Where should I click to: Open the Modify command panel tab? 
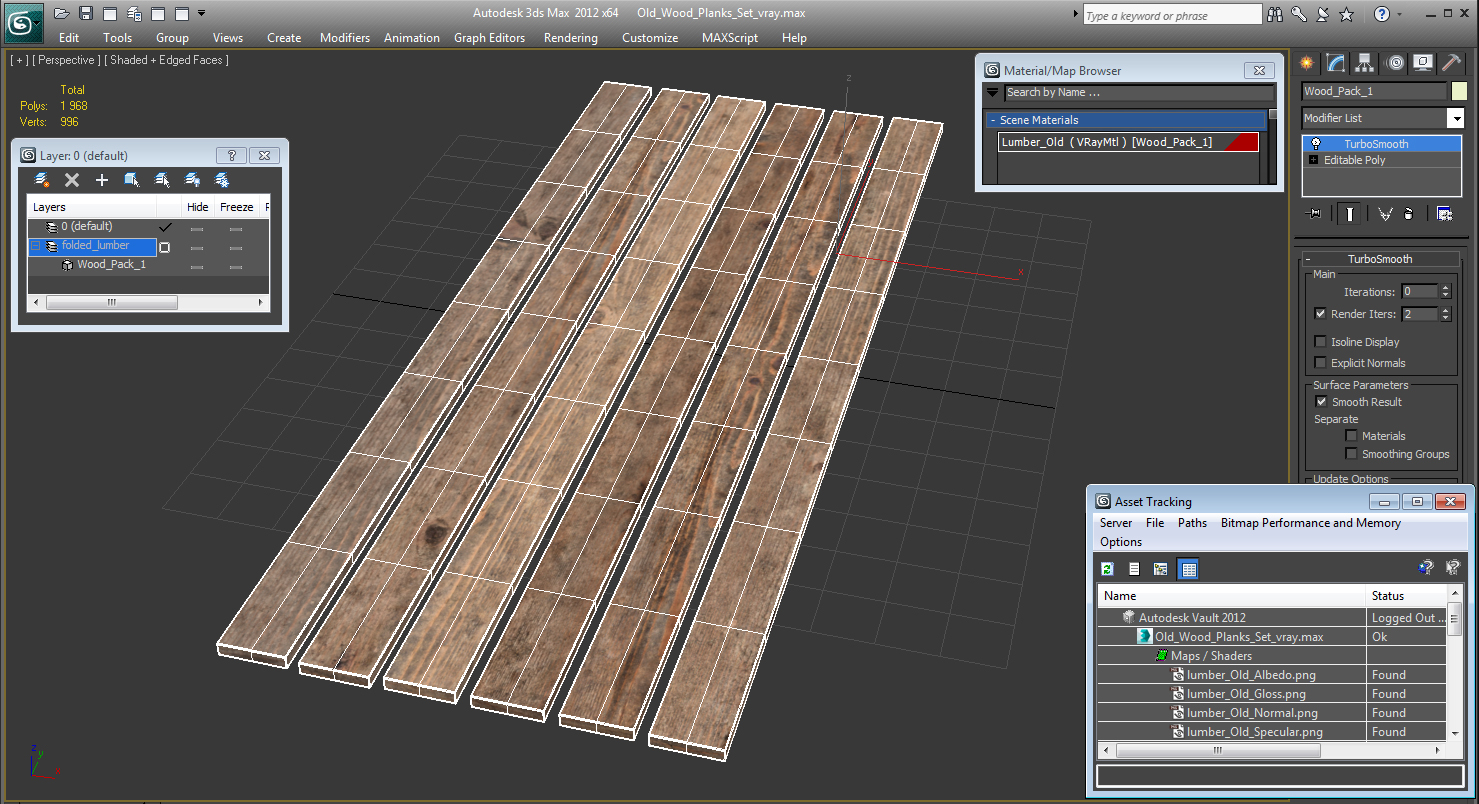point(1336,63)
